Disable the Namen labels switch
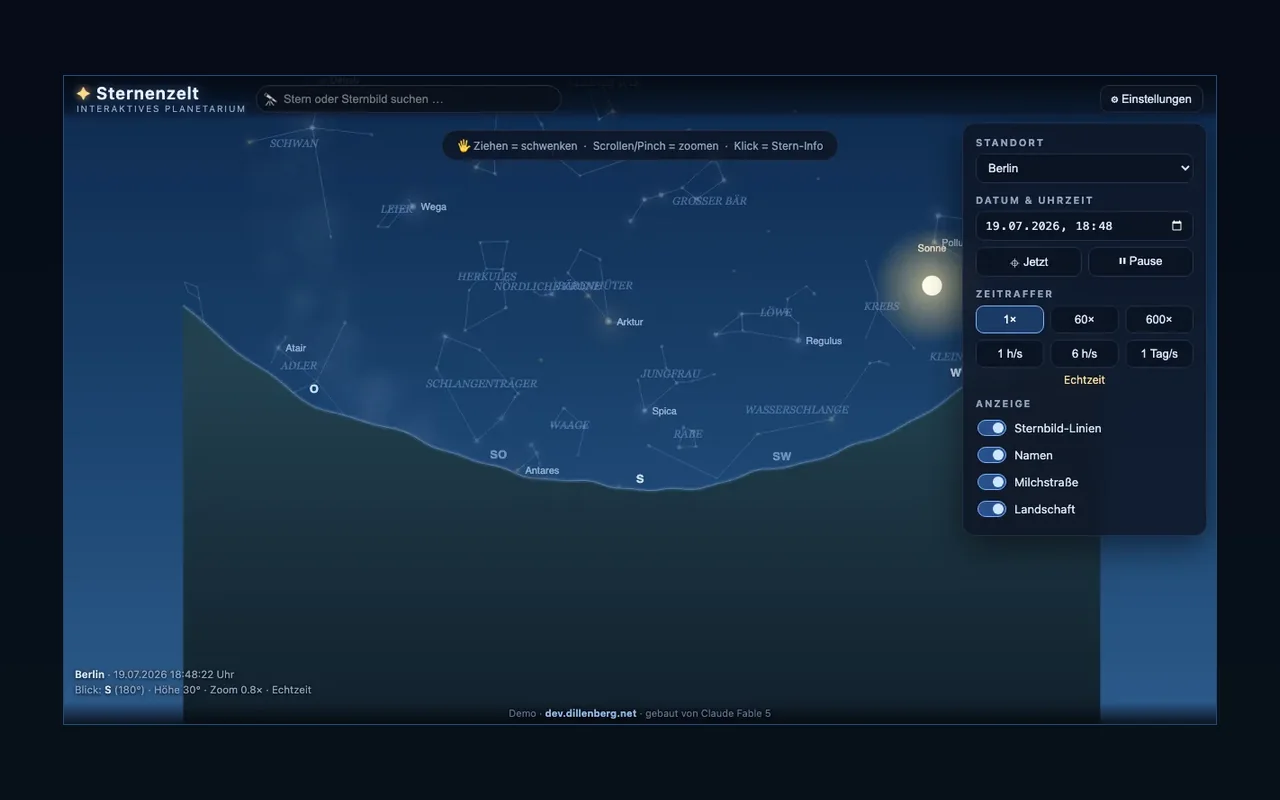The image size is (1280, 800). tap(992, 455)
